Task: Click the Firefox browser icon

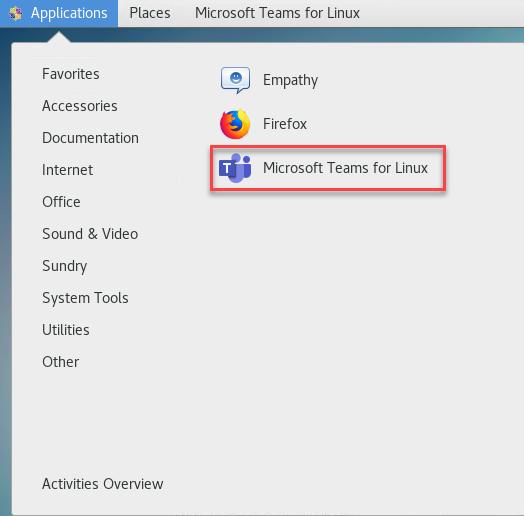Action: coord(235,124)
